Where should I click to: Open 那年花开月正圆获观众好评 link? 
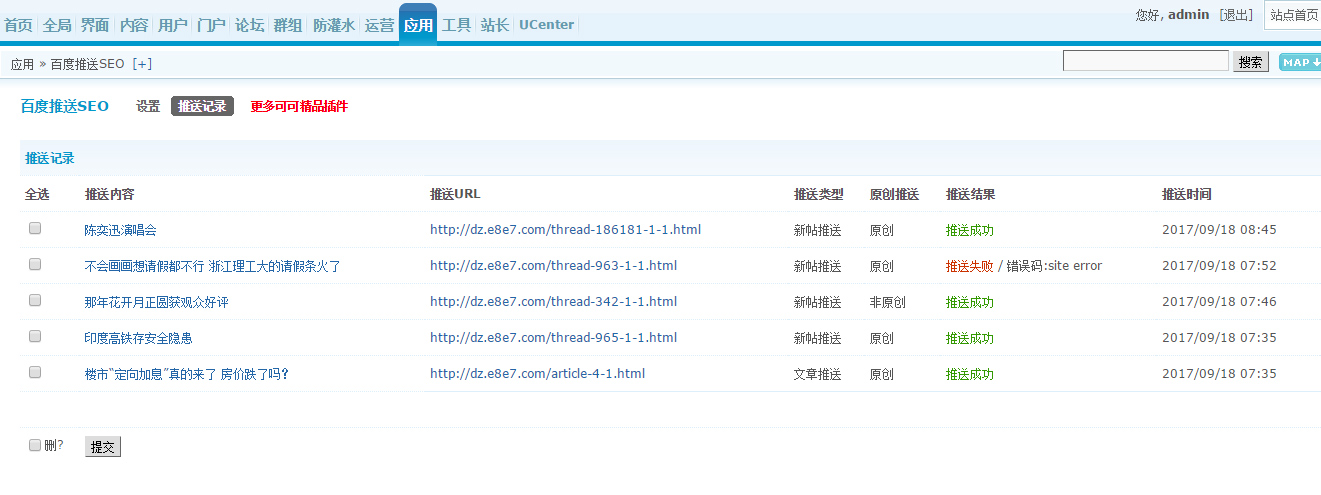coord(156,302)
